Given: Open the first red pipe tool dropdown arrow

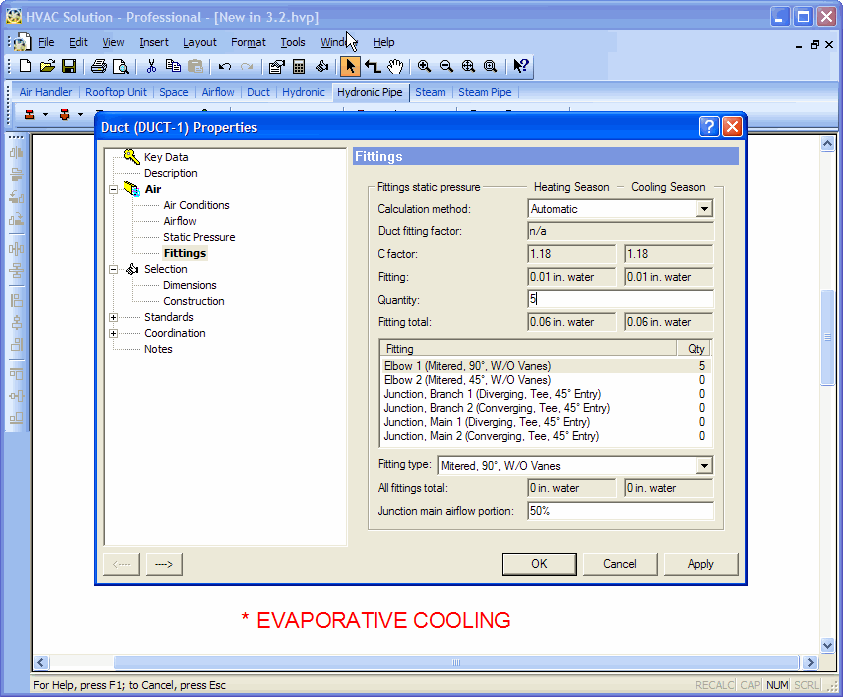Looking at the screenshot, I should [x=45, y=115].
